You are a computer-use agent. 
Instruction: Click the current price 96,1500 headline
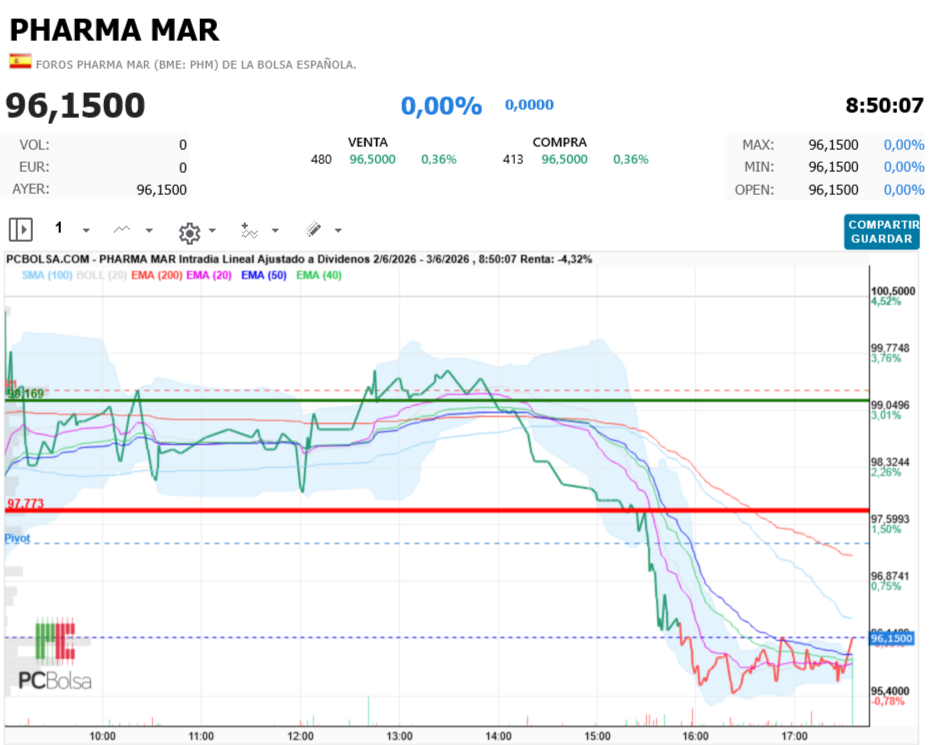coord(75,106)
